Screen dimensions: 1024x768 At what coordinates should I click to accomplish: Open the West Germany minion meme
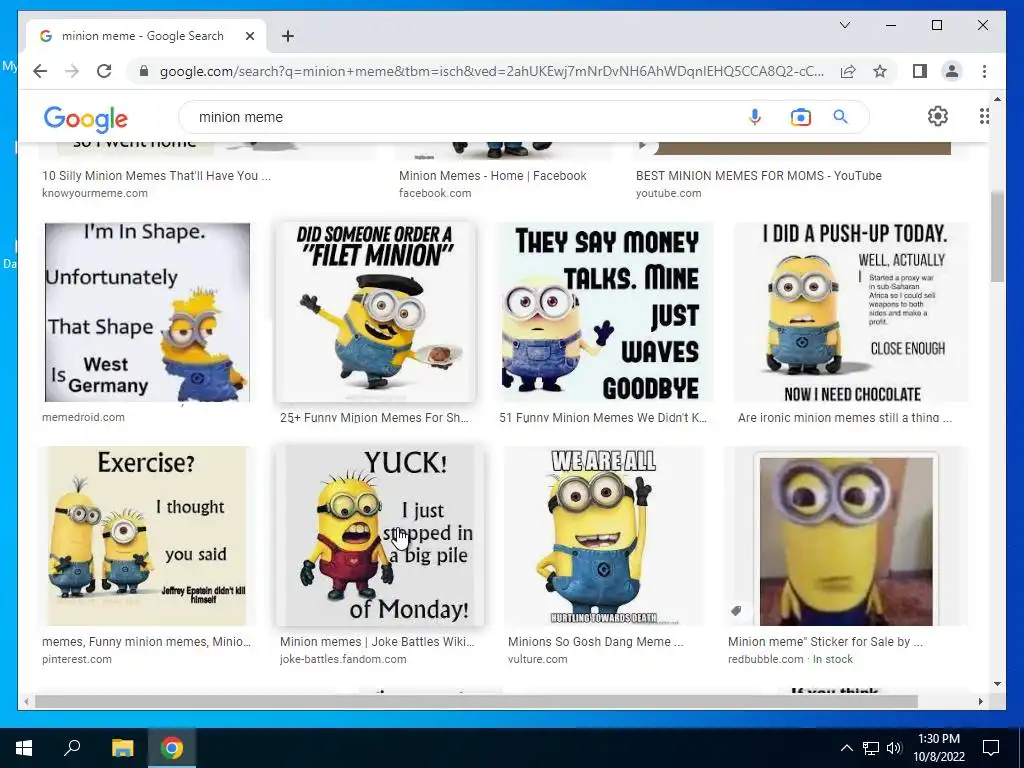coord(147,312)
